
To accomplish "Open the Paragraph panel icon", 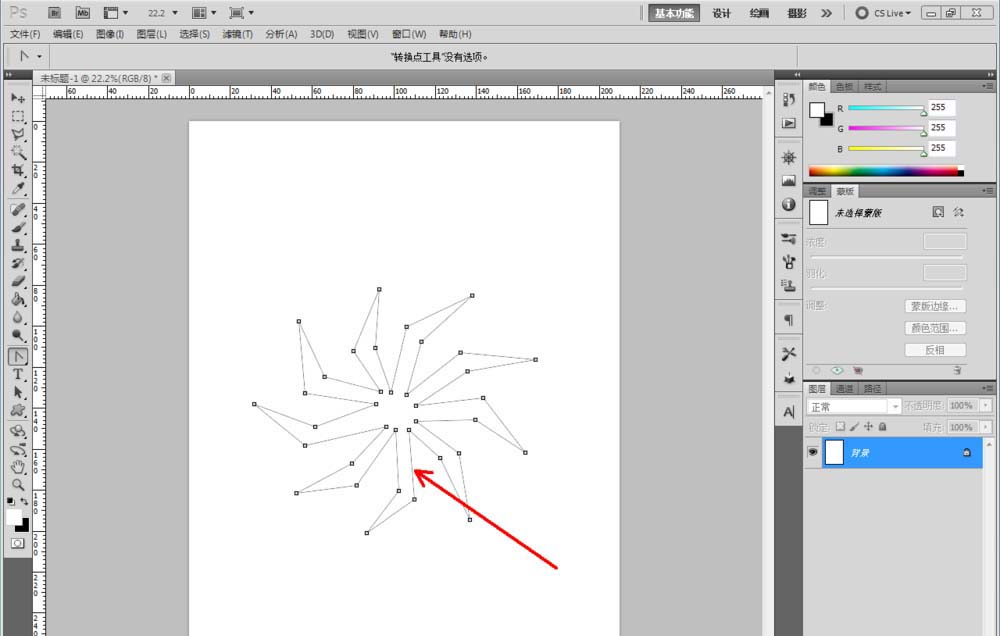I will 789,320.
